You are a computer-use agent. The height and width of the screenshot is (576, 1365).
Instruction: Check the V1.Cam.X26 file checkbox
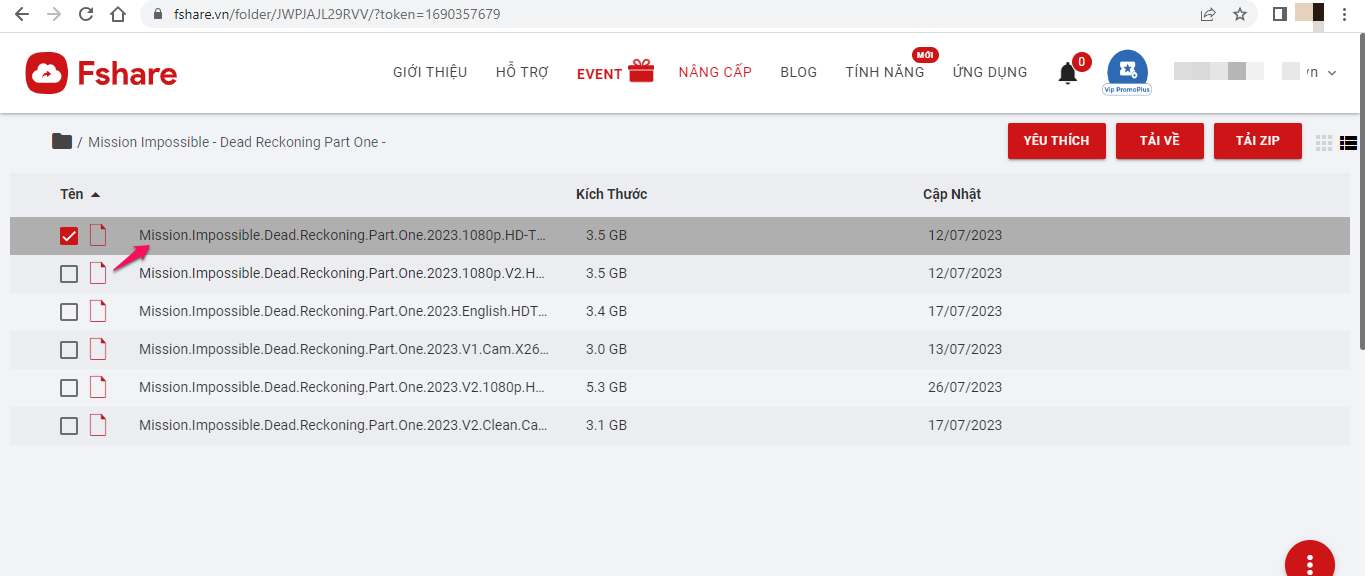pos(69,350)
